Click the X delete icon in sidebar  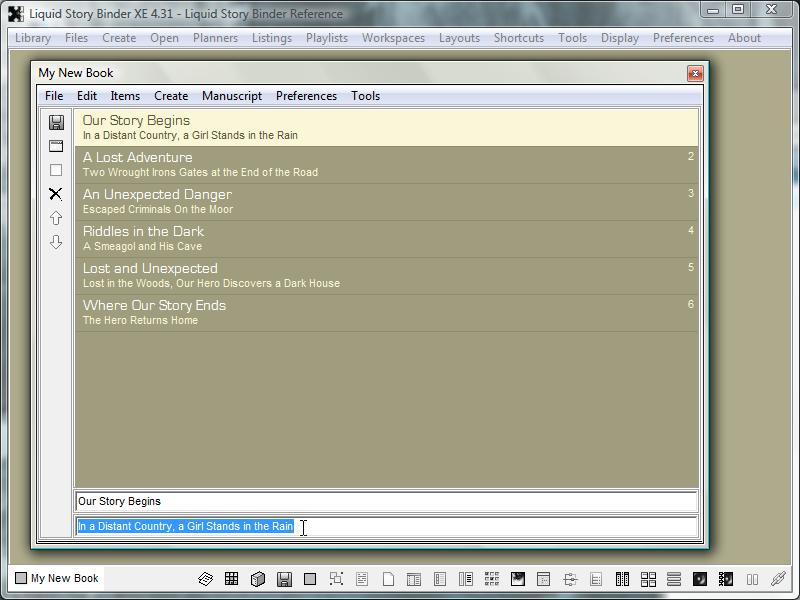pyautogui.click(x=56, y=194)
